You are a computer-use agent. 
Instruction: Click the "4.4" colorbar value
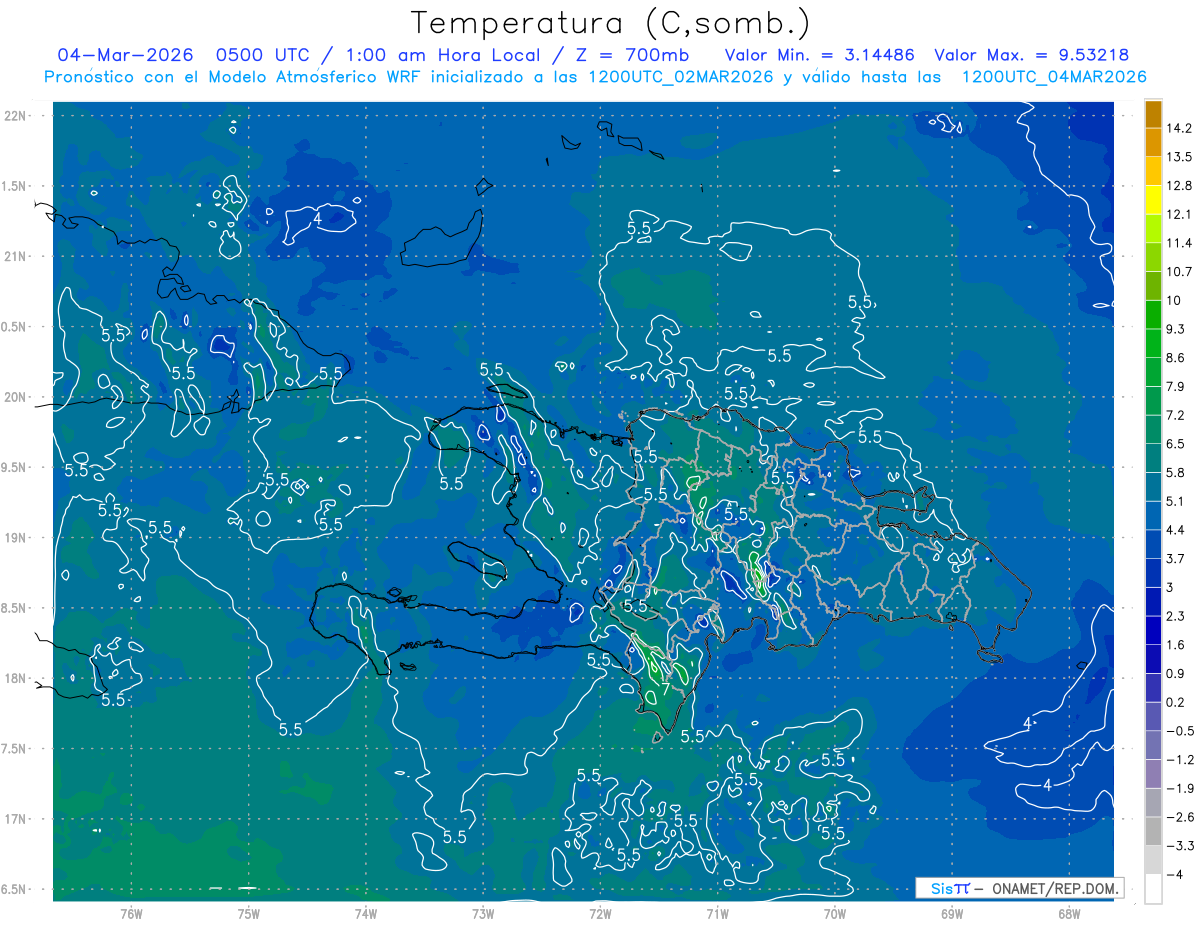point(1176,530)
